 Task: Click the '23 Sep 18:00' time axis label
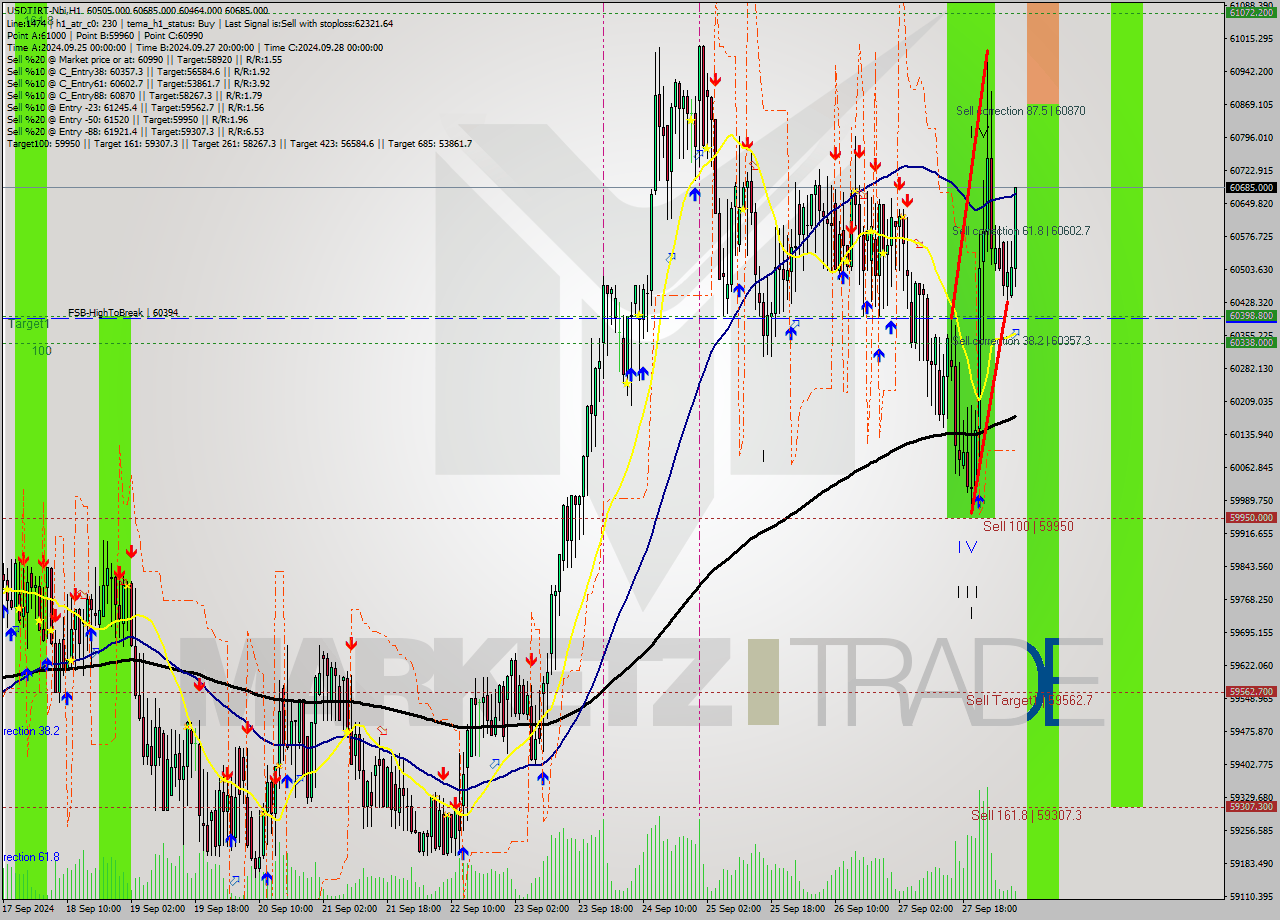[x=605, y=910]
